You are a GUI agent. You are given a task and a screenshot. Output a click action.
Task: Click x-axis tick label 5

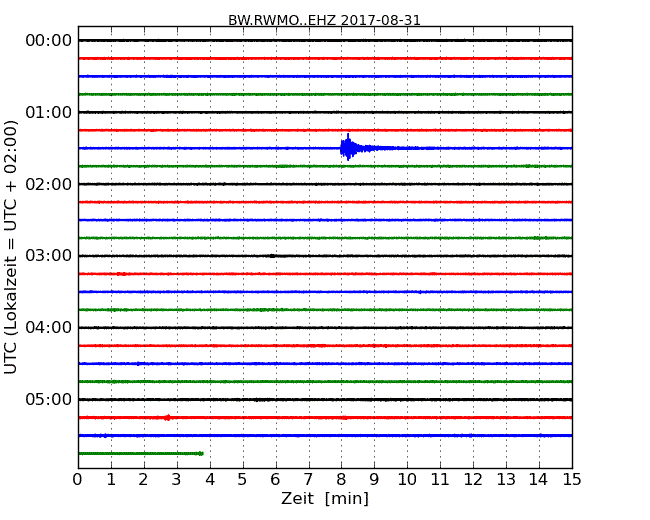pos(242,480)
